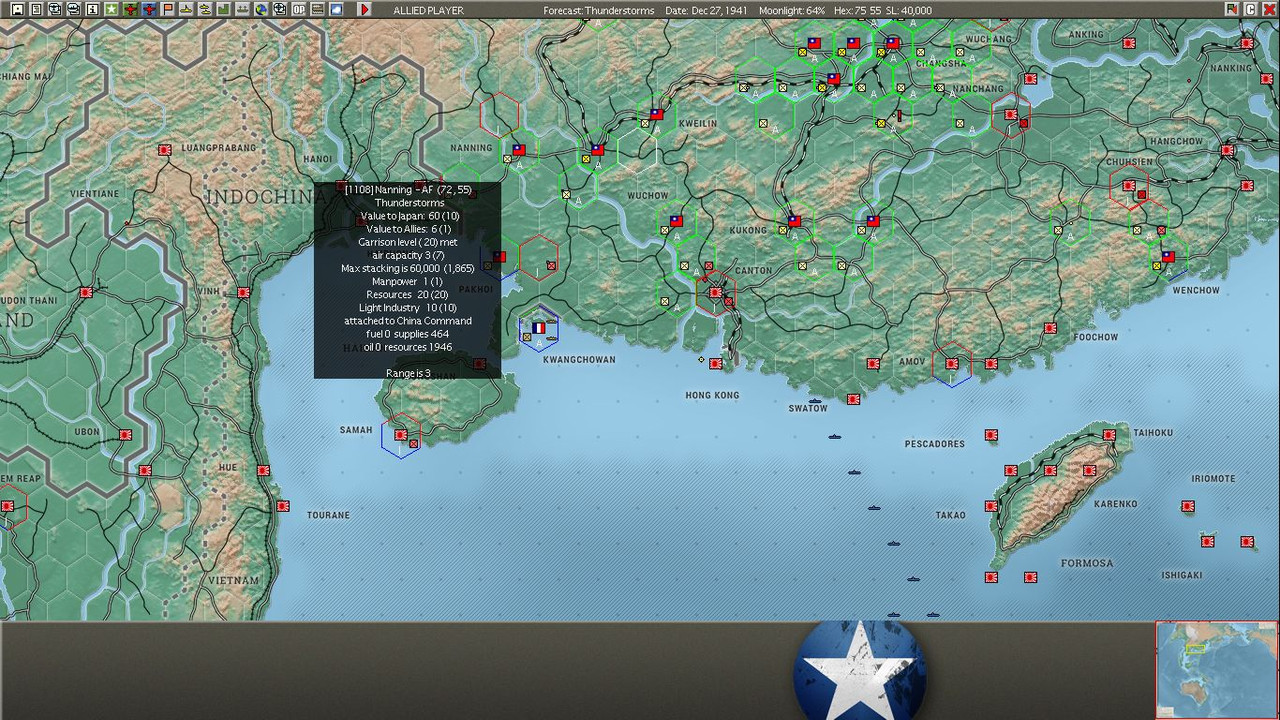Select the Japanese base at Nanchang

pyautogui.click(x=1011, y=115)
